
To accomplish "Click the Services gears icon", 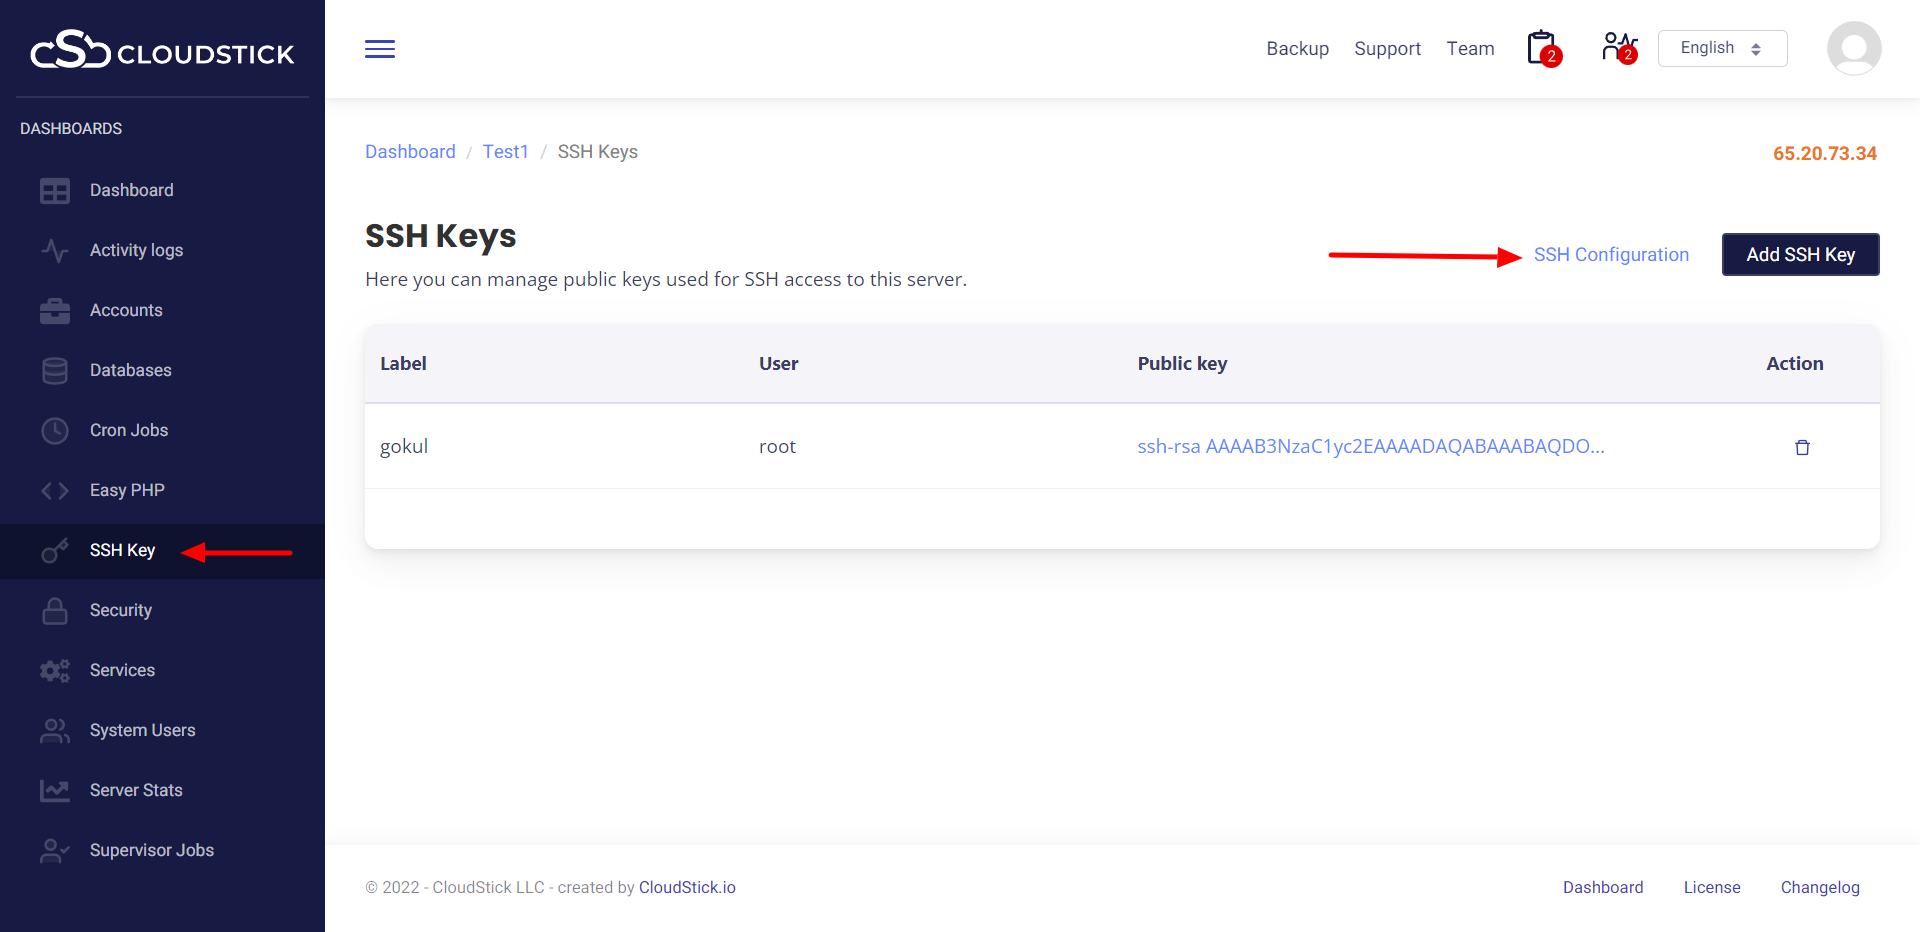I will 55,671.
